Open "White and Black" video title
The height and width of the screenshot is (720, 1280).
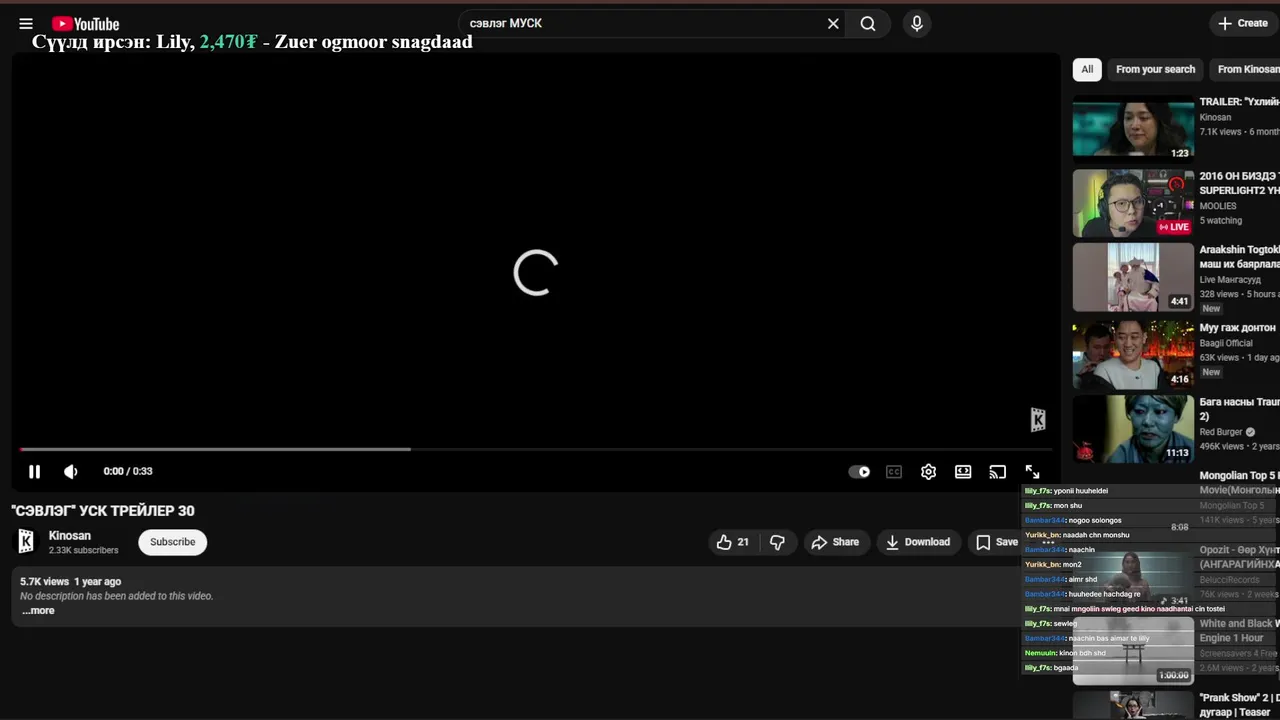(1239, 631)
